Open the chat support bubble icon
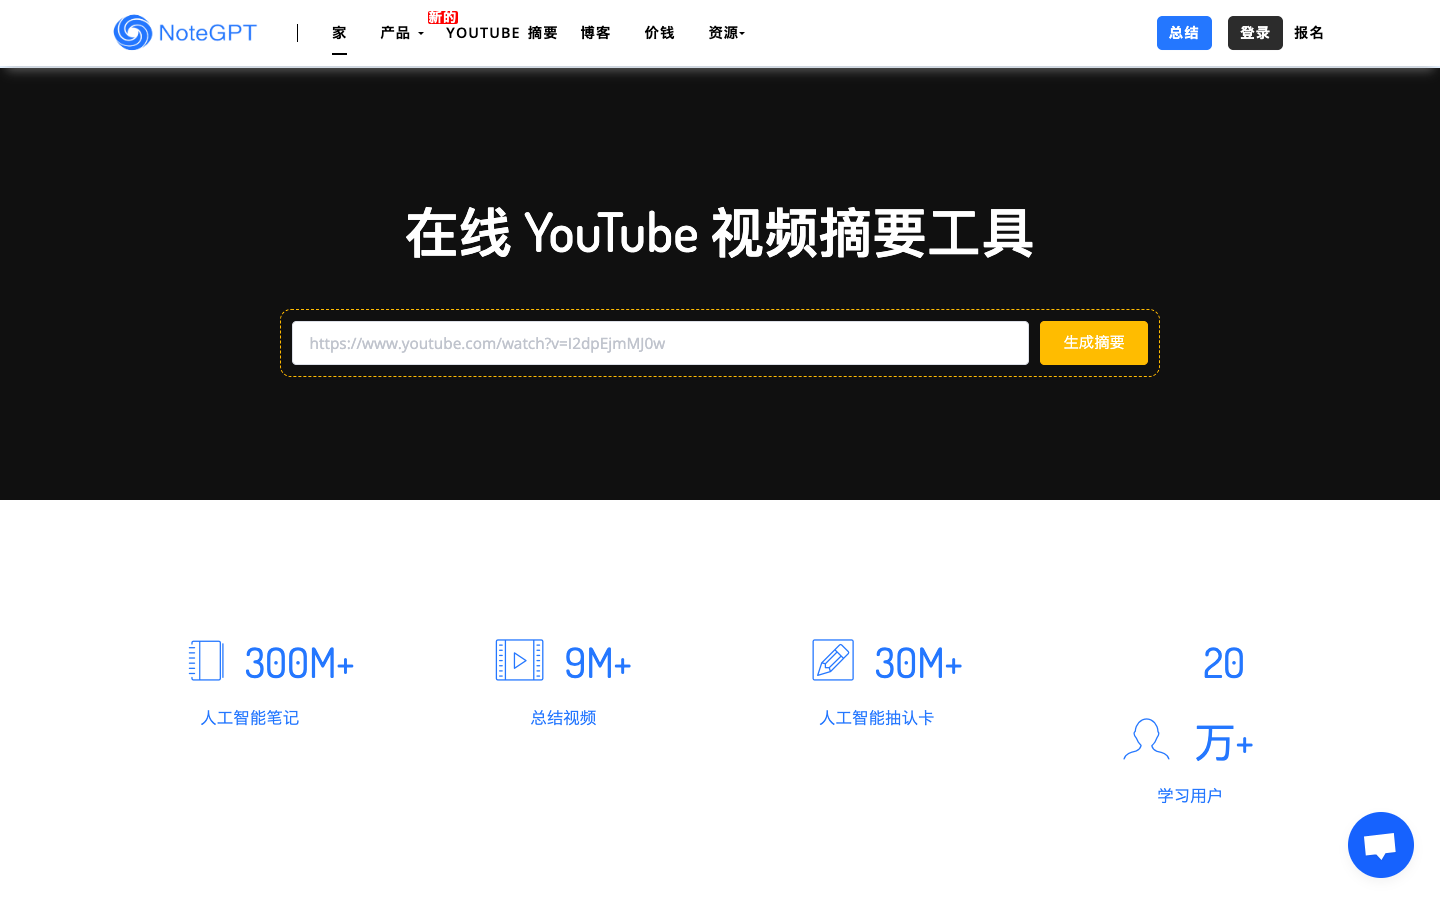 tap(1380, 845)
